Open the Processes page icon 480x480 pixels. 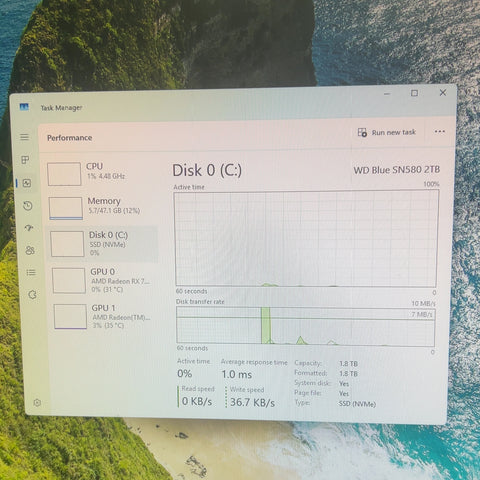(25, 160)
